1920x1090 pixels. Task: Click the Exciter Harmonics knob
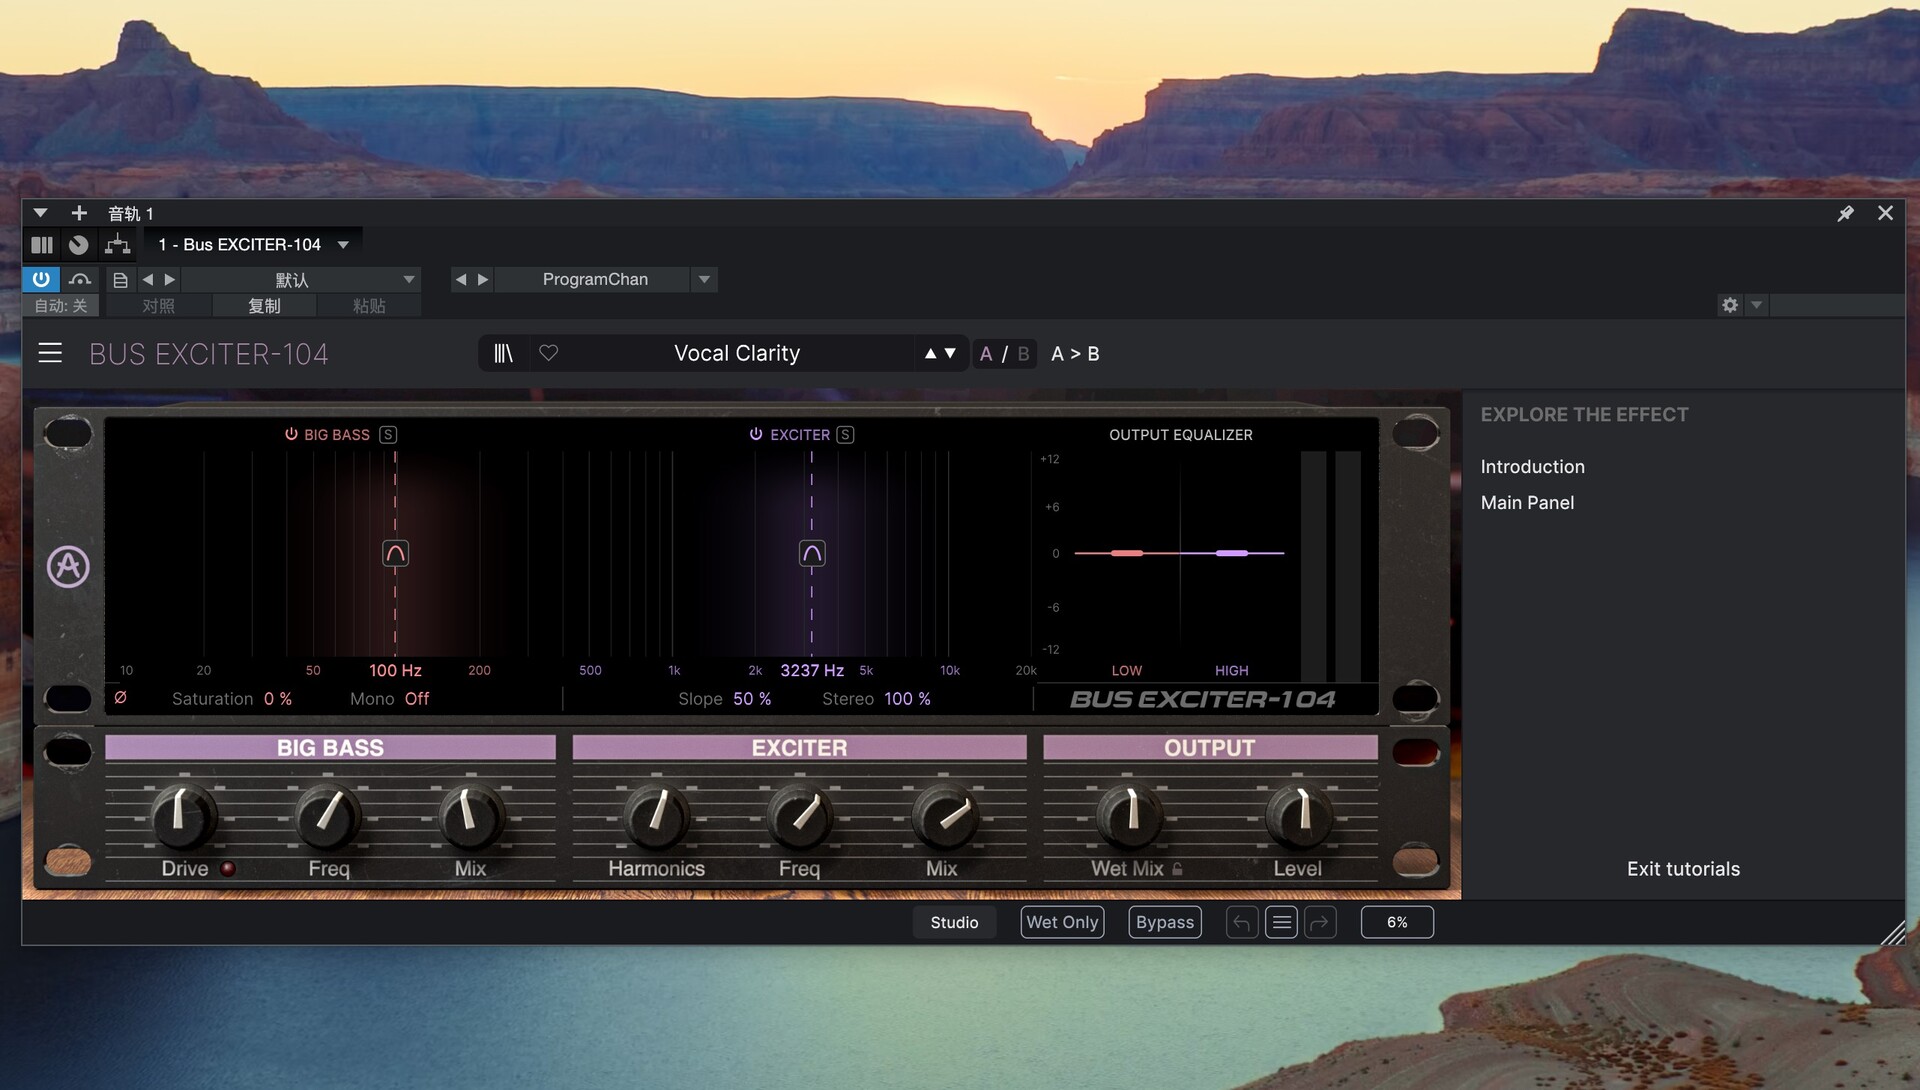(656, 816)
